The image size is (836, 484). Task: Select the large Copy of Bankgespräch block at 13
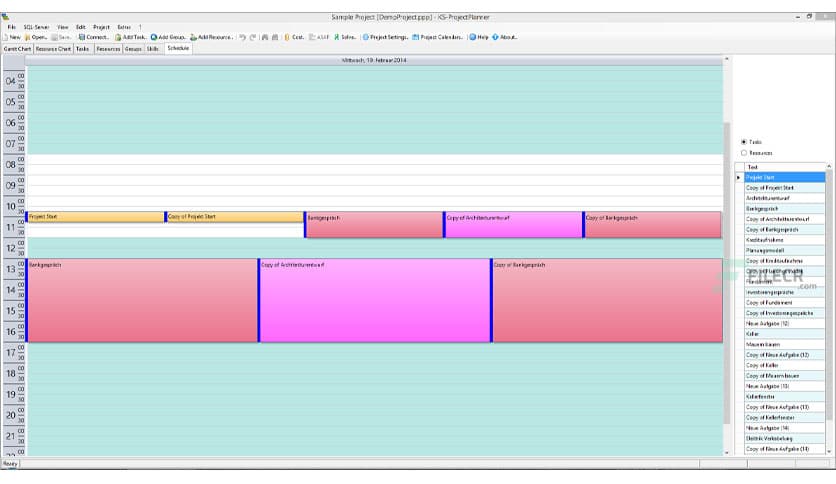tap(607, 300)
